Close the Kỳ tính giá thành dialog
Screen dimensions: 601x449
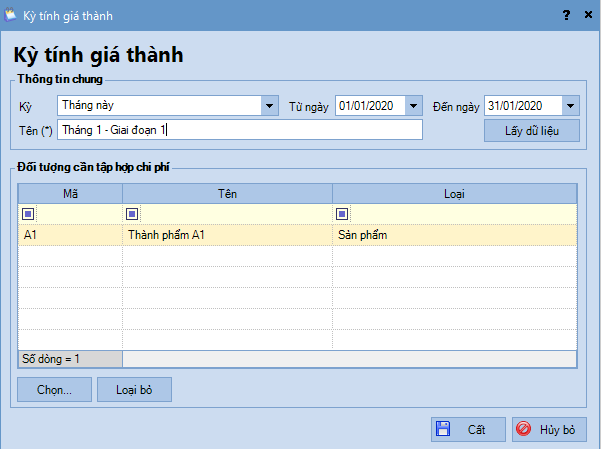[x=587, y=15]
